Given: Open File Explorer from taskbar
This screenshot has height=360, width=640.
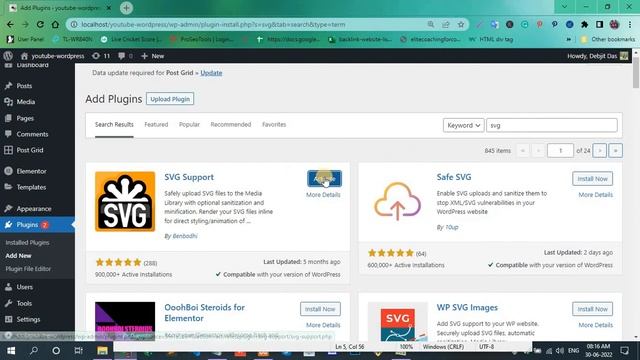Looking at the screenshot, I should 102,351.
